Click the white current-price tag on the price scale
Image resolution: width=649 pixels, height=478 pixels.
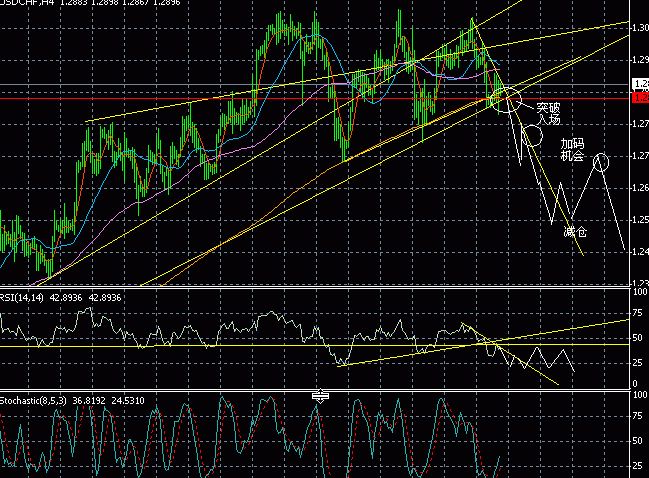click(641, 84)
